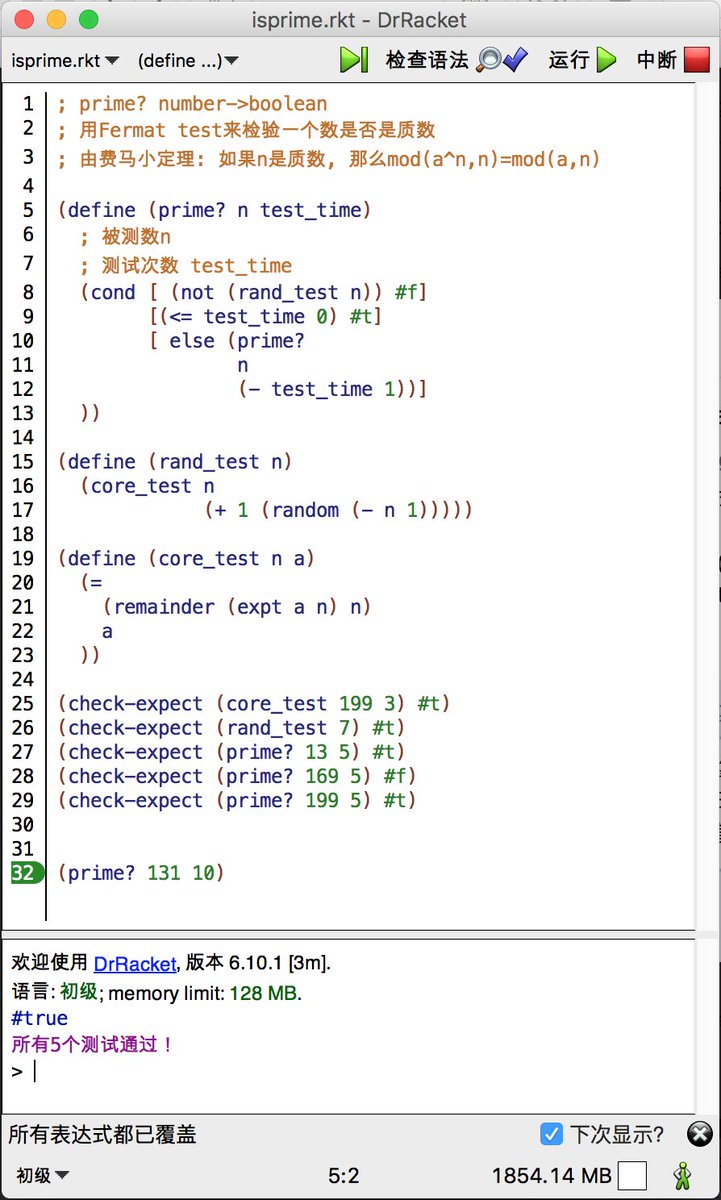721x1200 pixels.
Task: Close the coverage message bar with X icon
Action: (700, 1134)
